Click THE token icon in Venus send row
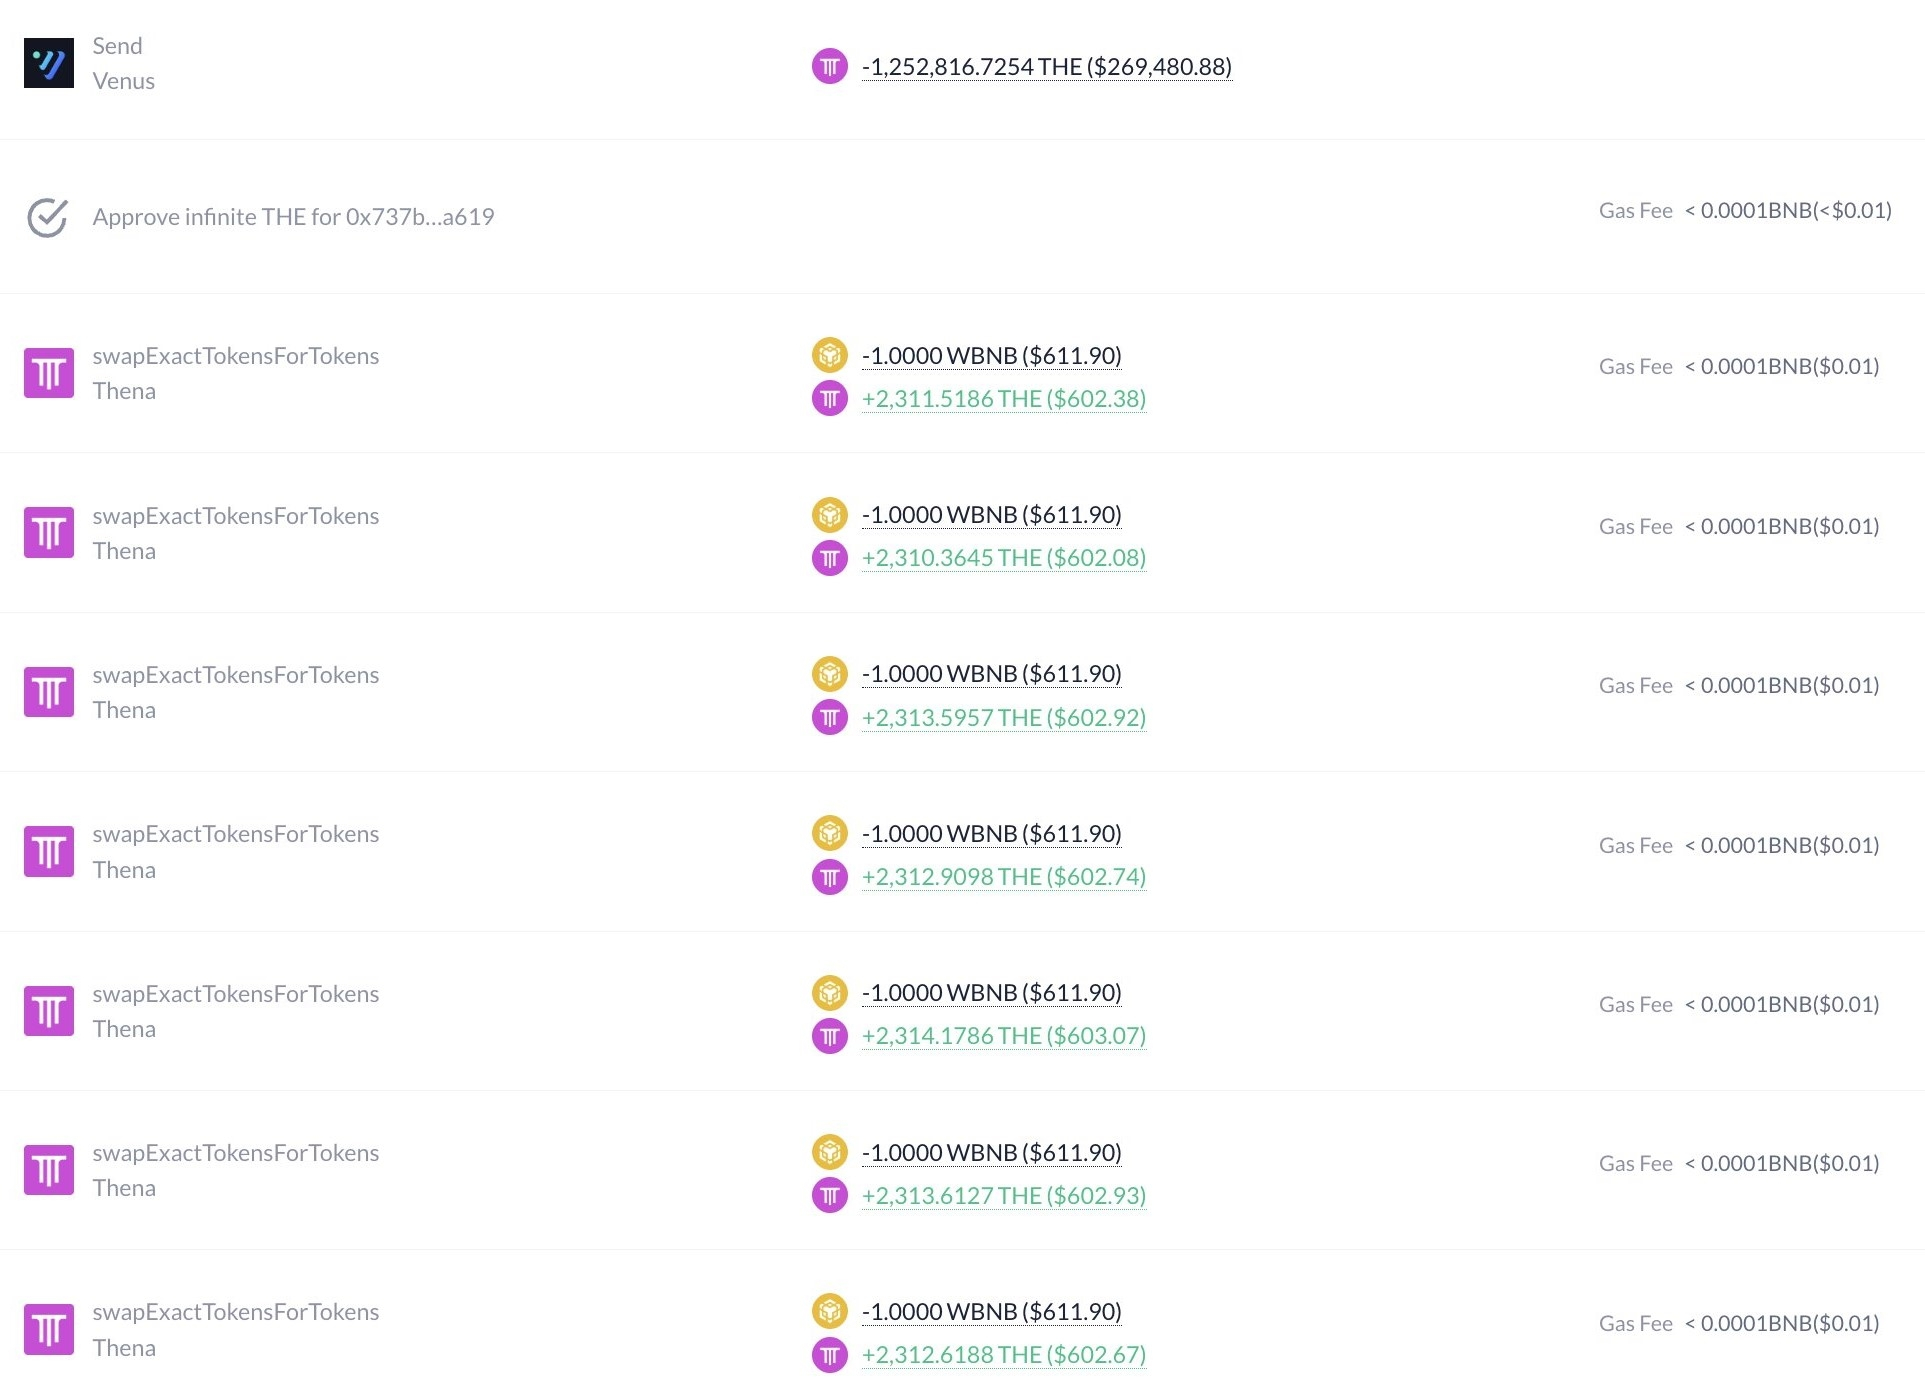Screen dimensions: 1925x1400 click(829, 67)
